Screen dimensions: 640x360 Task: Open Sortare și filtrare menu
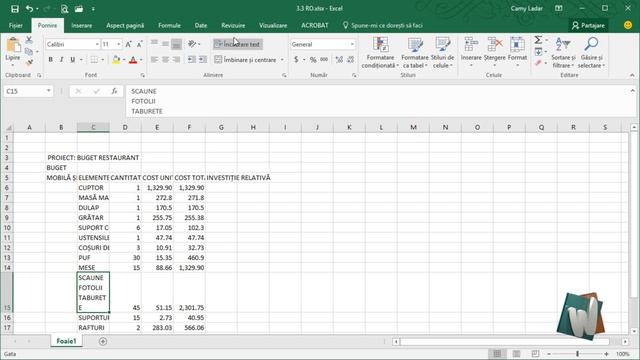click(x=563, y=52)
